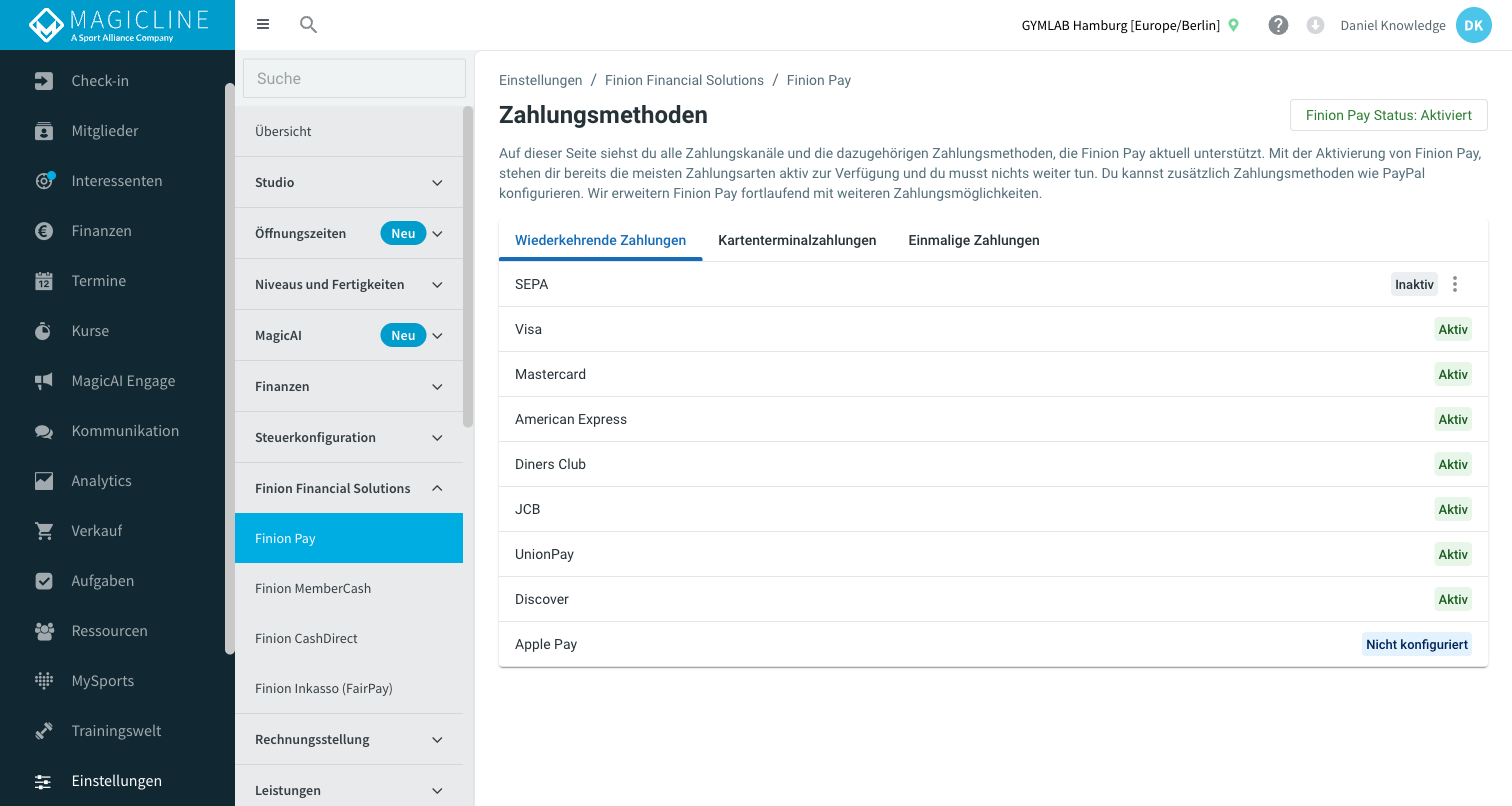Click the settings menu scrollbar
This screenshot has height=806, width=1512.
[x=467, y=267]
